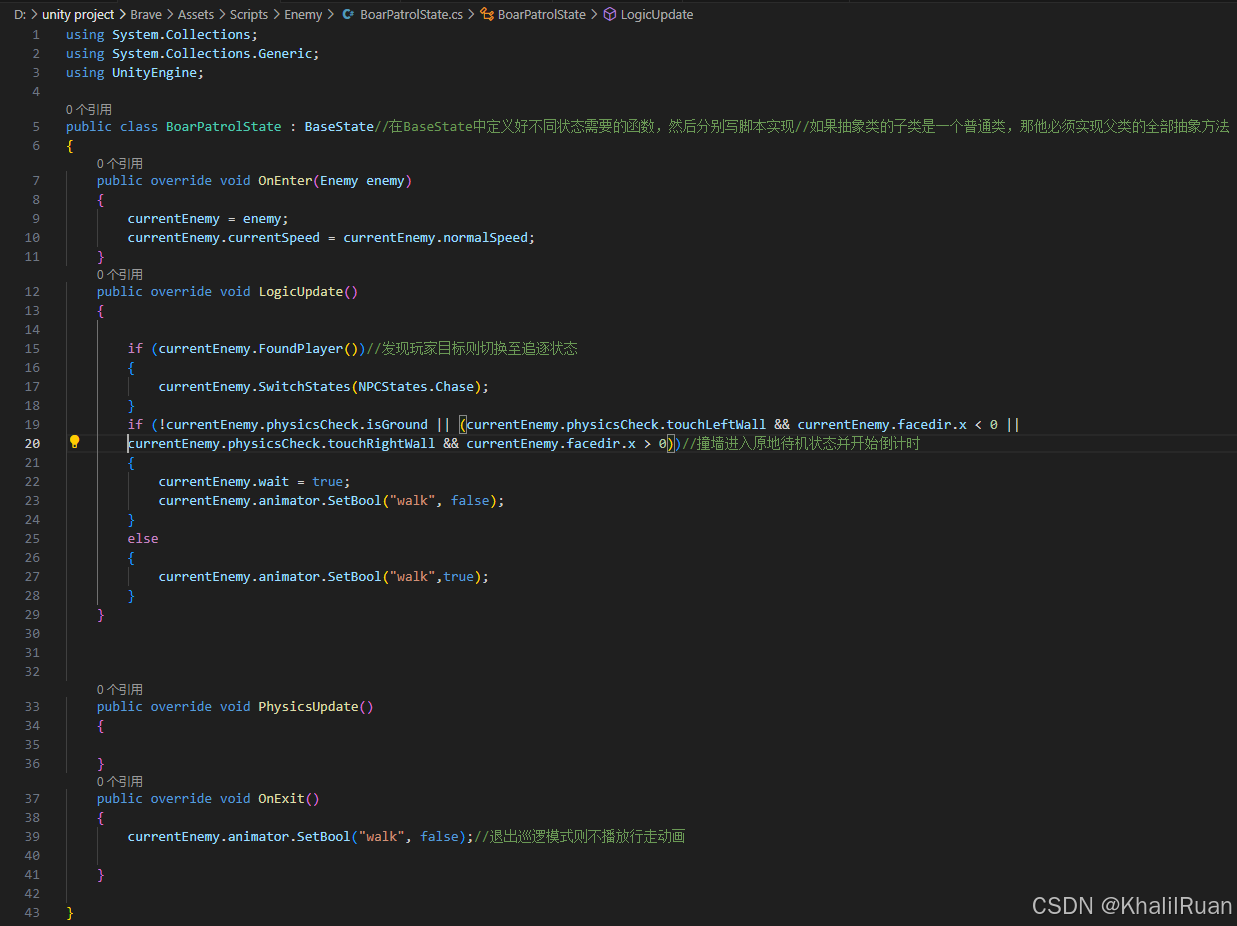
Task: Click 'currentEnemy = enemy;' on line 9
Action: tap(208, 218)
